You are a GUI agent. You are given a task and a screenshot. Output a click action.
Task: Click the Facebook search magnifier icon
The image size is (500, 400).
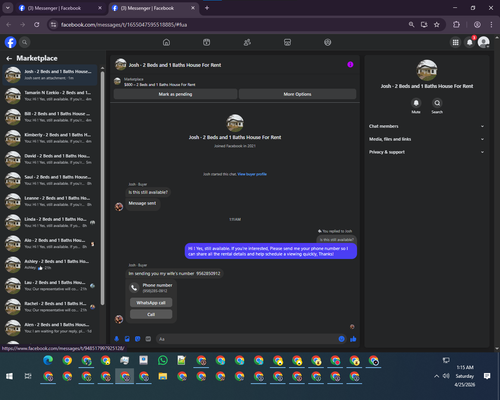pyautogui.click(x=24, y=42)
